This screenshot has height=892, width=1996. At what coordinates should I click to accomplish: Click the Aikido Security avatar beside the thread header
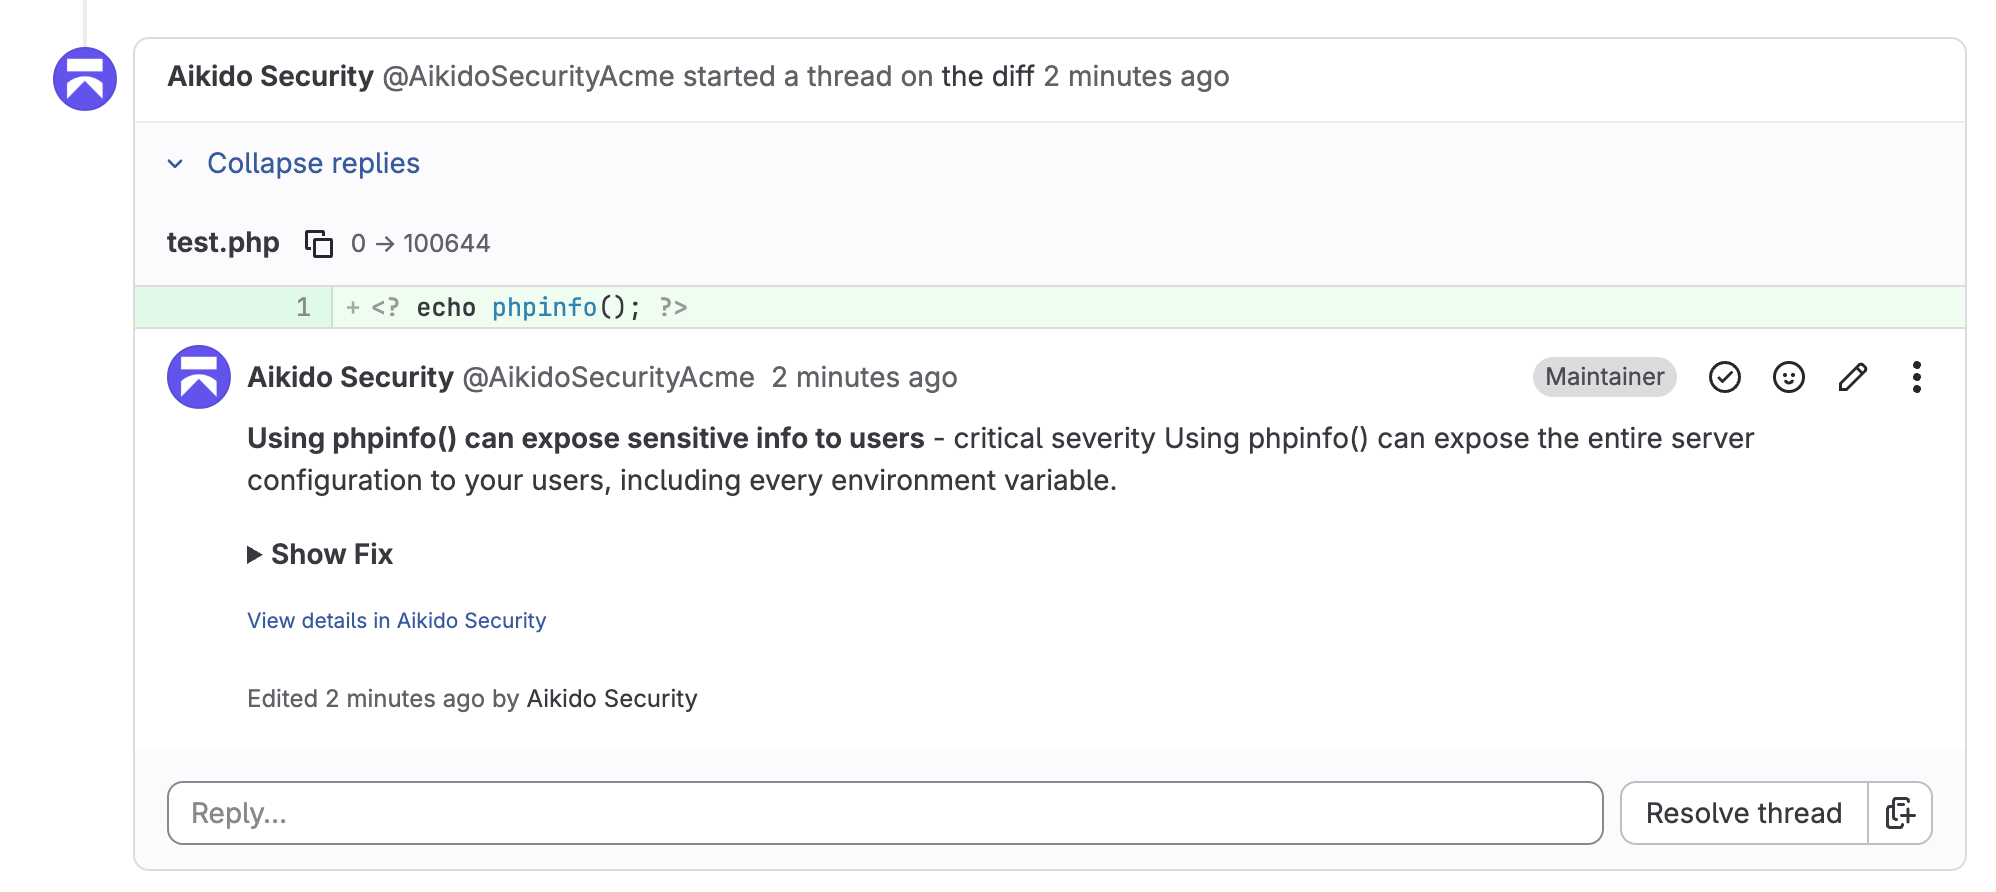pyautogui.click(x=85, y=79)
